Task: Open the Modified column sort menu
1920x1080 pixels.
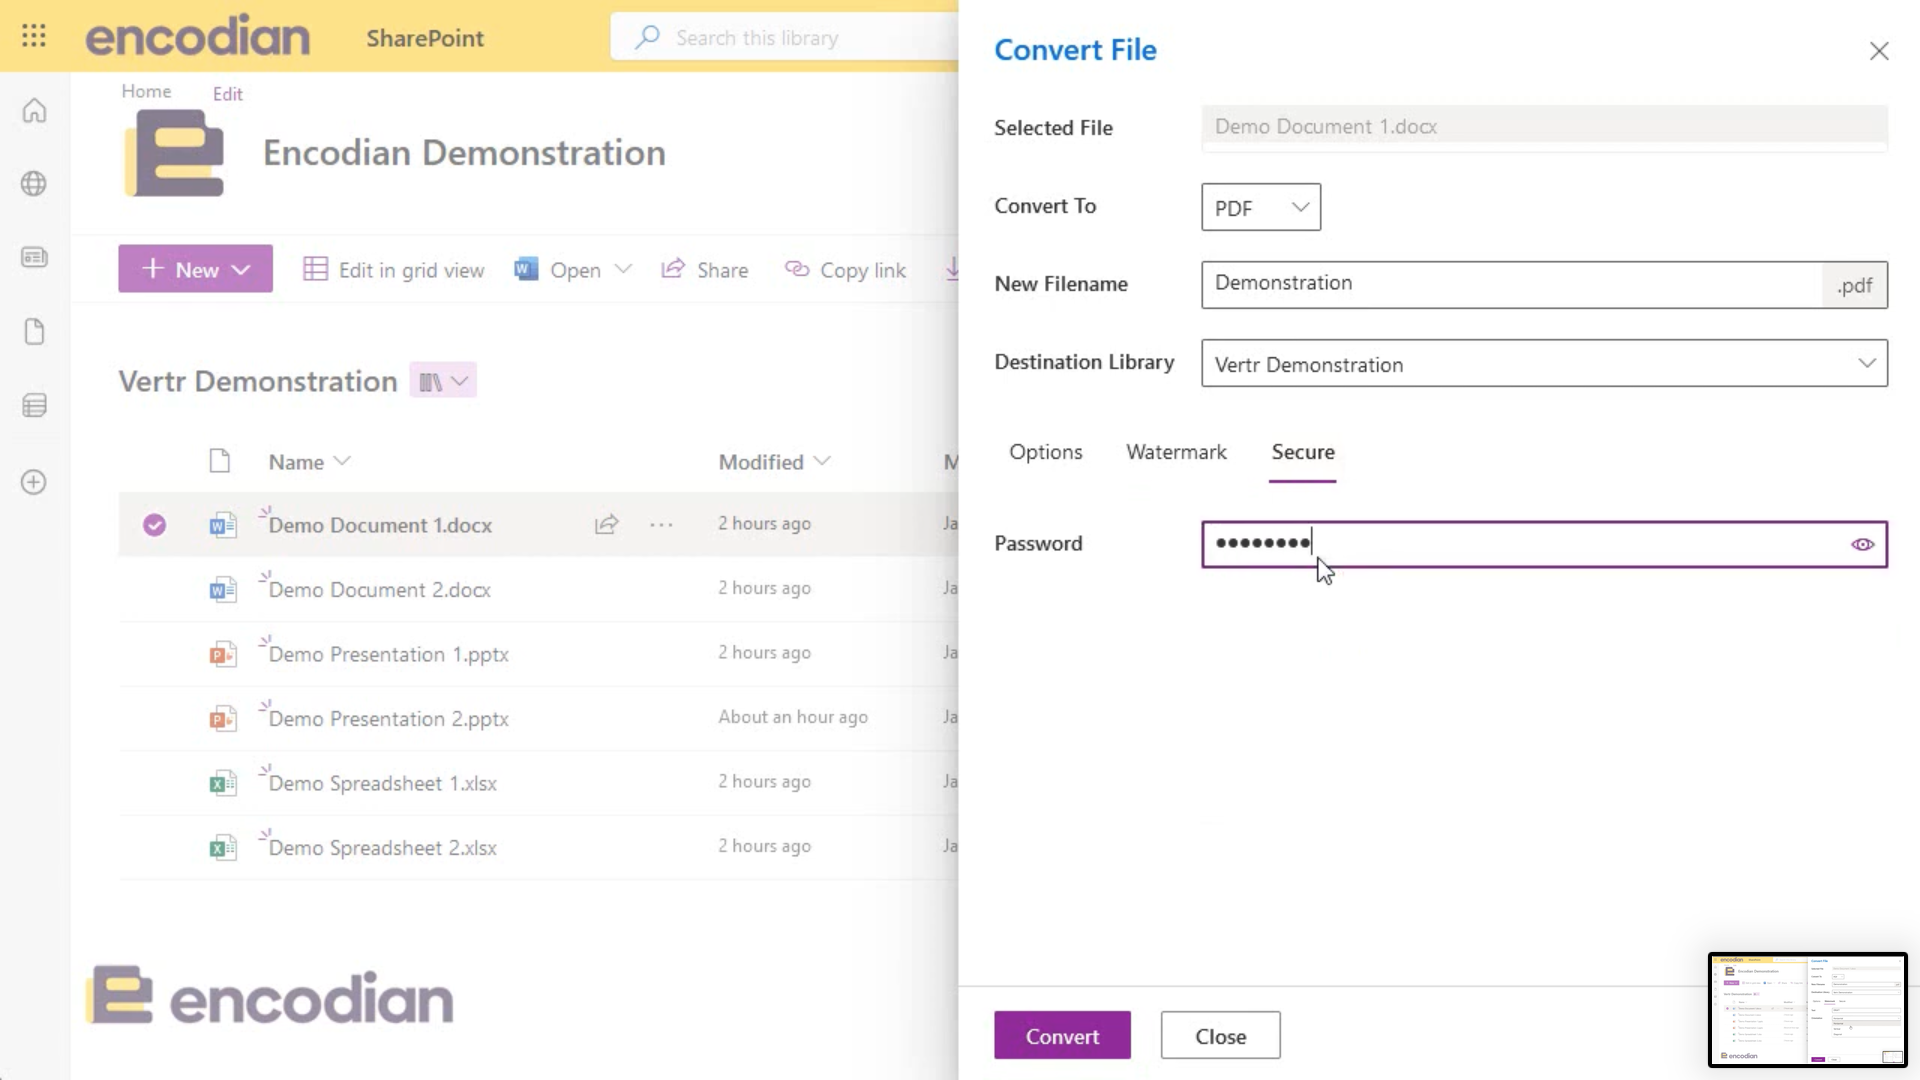Action: point(774,462)
